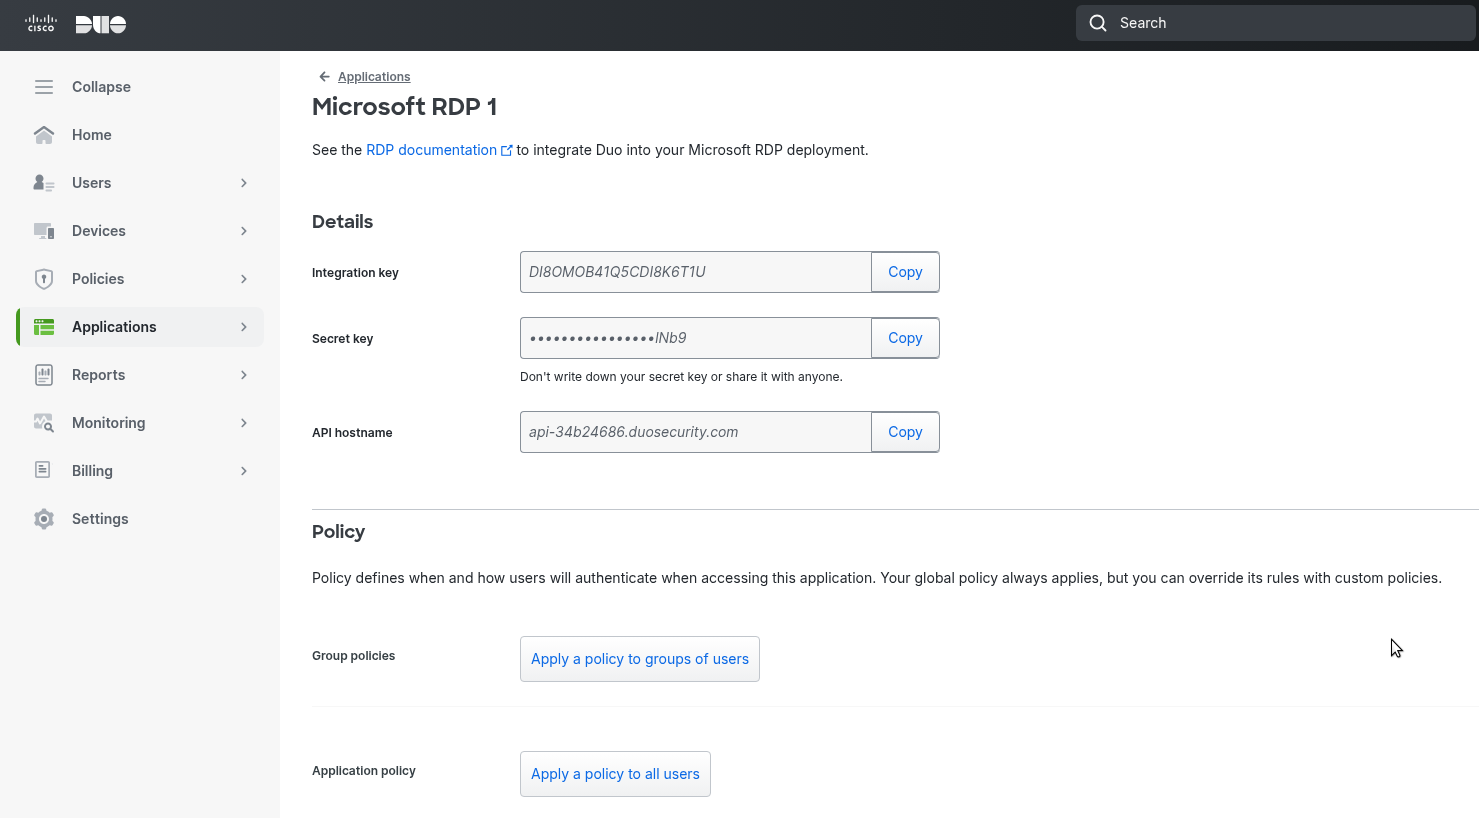
Task: Click the Users sidebar icon
Action: 44,183
